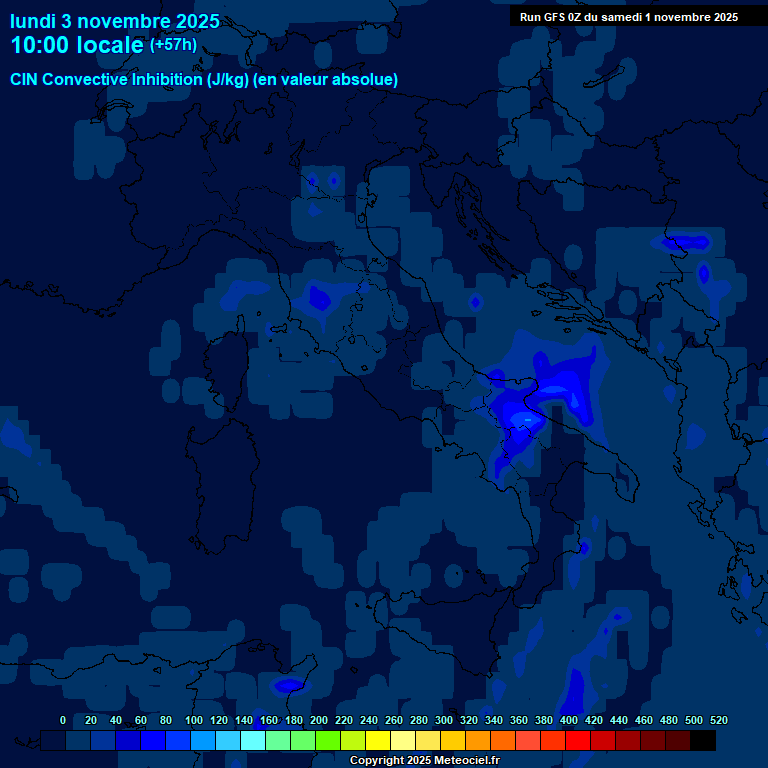Open the Copyright 2025 Meteociel.fr link
The height and width of the screenshot is (768, 768).
(x=424, y=761)
